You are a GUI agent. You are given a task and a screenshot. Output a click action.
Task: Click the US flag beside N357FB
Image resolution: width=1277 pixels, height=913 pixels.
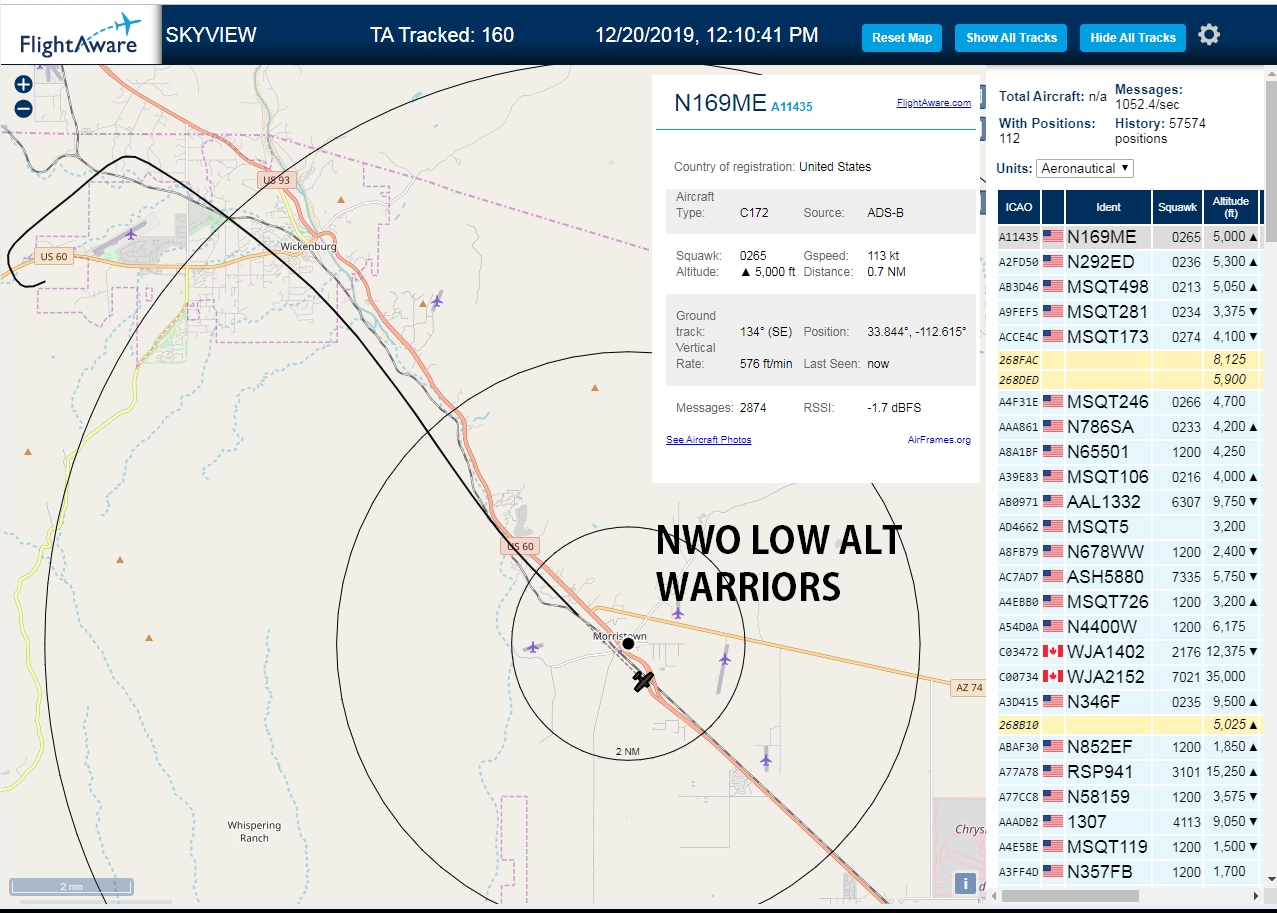pyautogui.click(x=1053, y=871)
